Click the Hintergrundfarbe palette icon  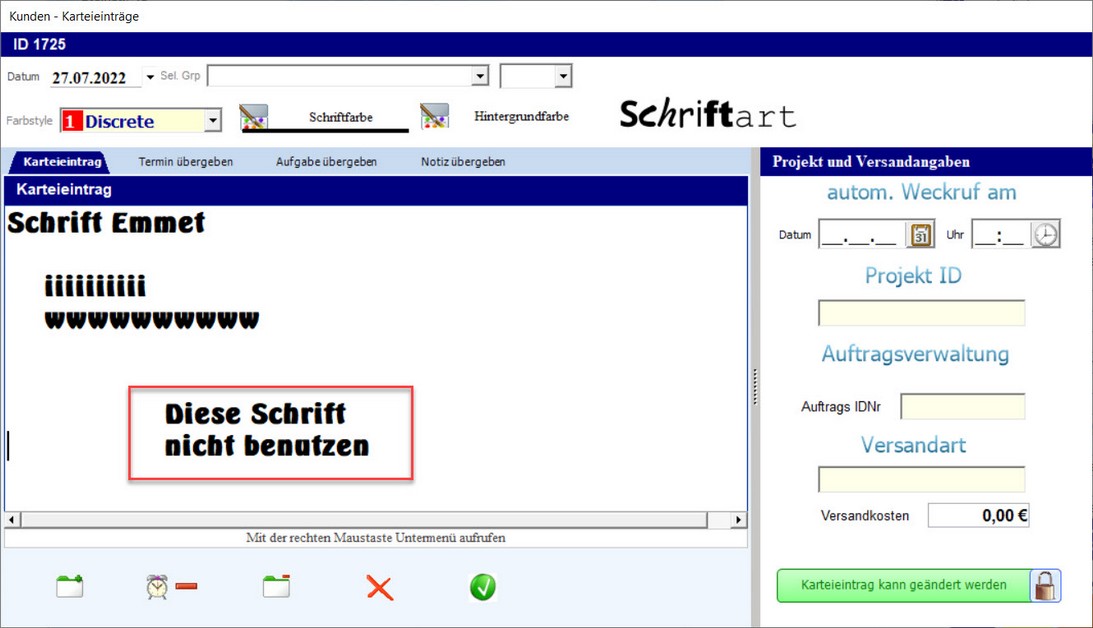(x=434, y=116)
